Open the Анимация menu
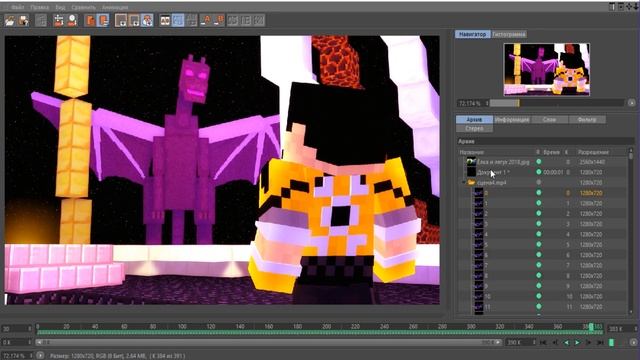The width and height of the screenshot is (640, 360). (115, 7)
